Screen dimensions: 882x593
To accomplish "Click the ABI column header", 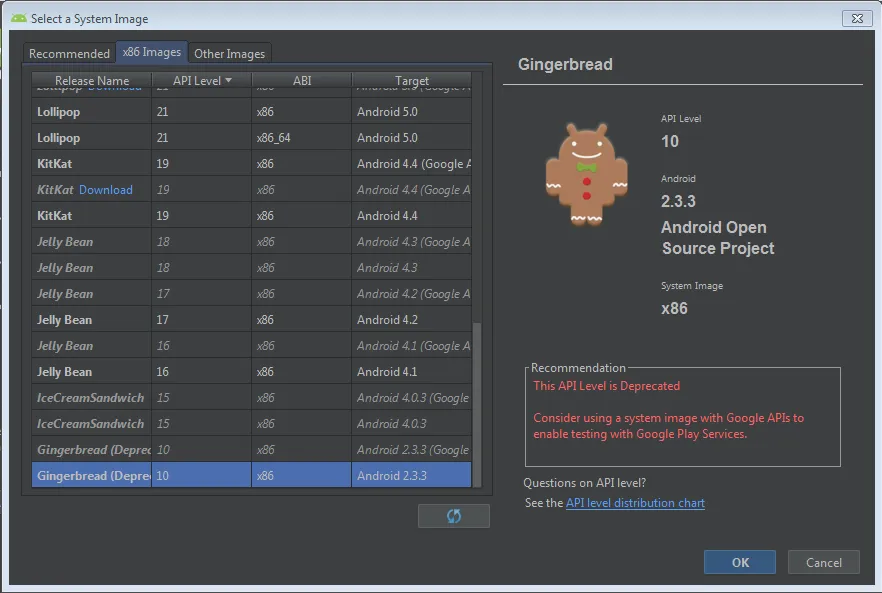I will click(302, 80).
